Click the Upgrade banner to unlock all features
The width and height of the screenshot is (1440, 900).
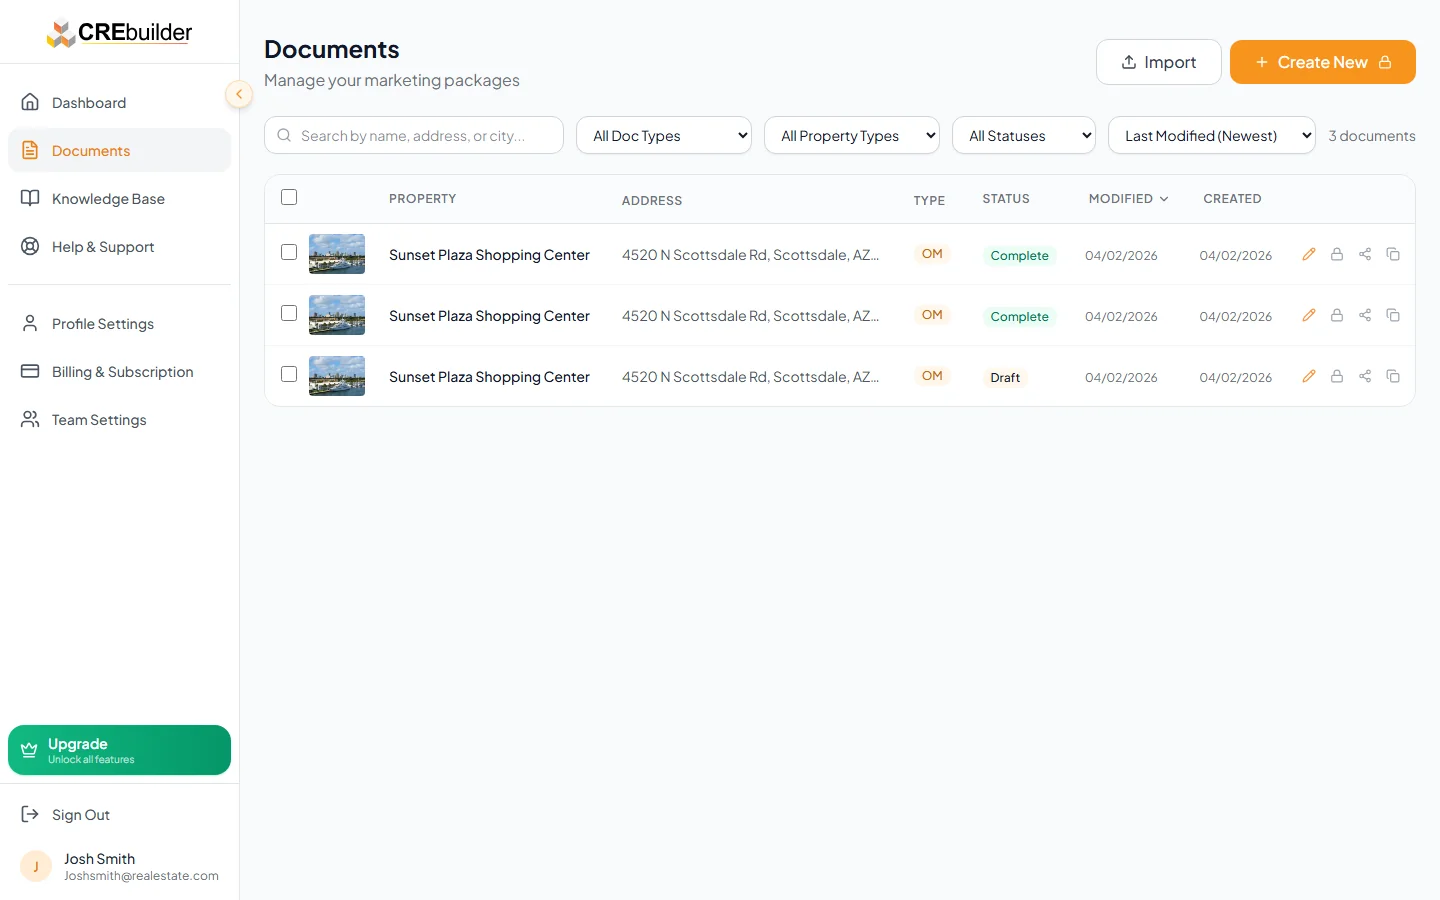119,750
